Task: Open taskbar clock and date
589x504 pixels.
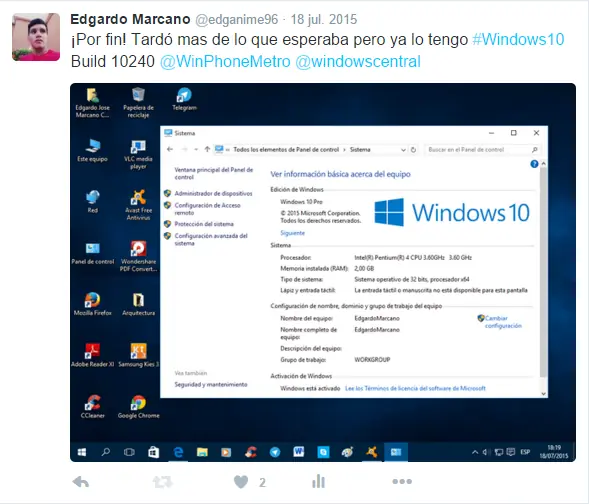Action: pos(554,452)
